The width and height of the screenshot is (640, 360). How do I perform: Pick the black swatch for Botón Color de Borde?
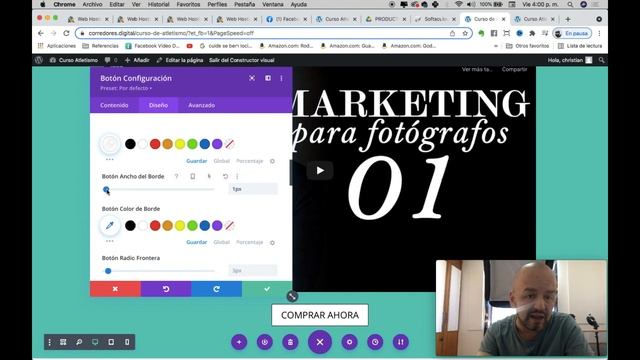tap(130, 225)
